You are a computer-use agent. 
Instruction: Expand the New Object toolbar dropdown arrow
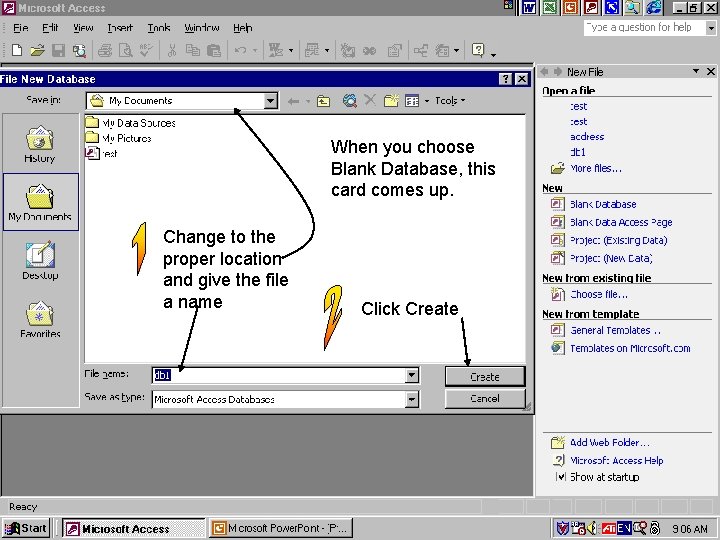[456, 50]
